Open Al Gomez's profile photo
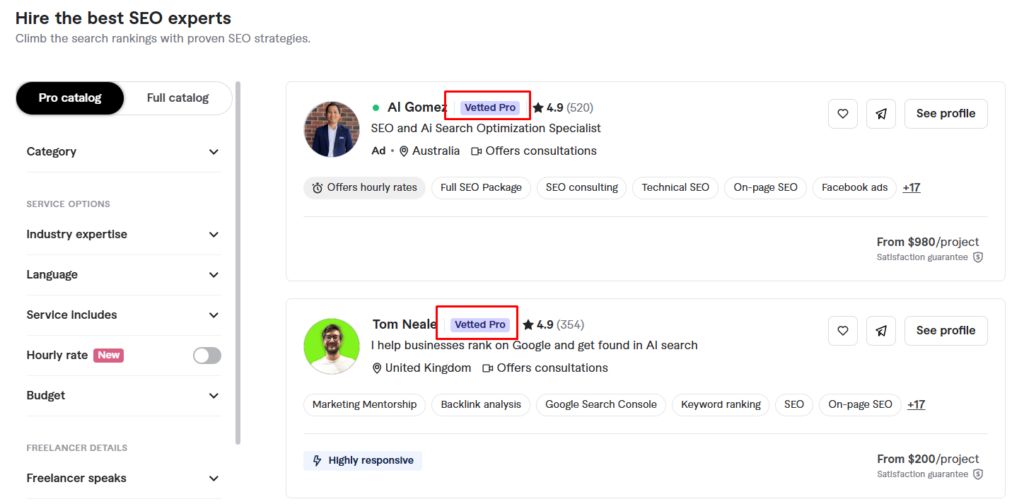The image size is (1024, 504). (x=332, y=129)
